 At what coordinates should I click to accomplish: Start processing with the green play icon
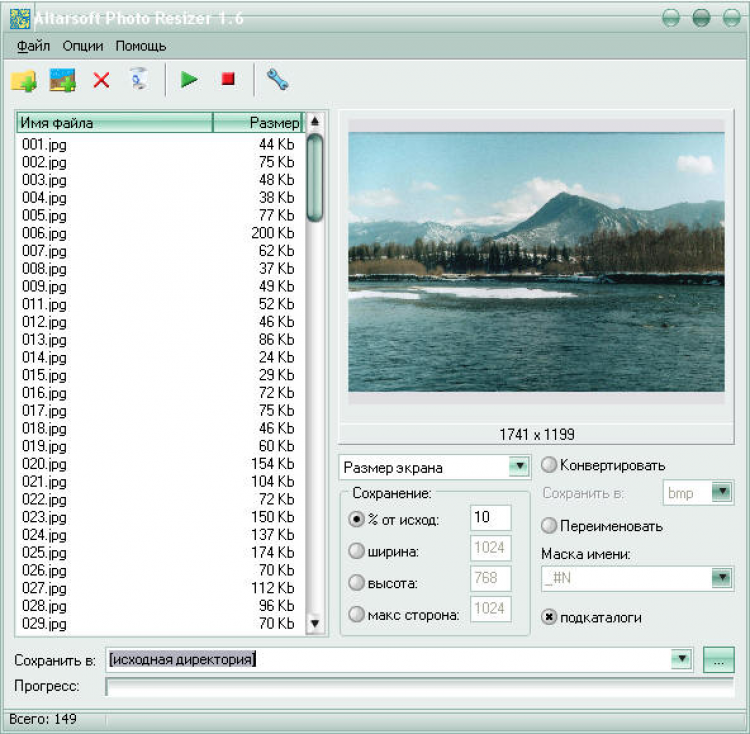point(189,79)
